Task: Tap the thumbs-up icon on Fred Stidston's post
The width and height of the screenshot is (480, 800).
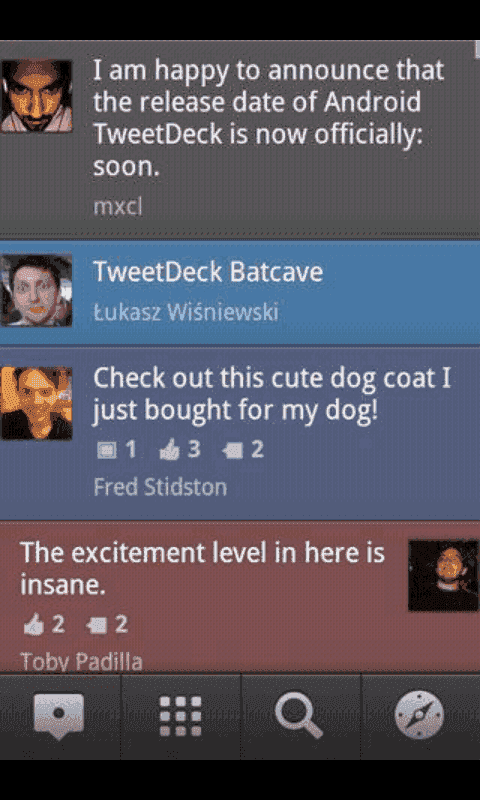Action: pyautogui.click(x=169, y=451)
